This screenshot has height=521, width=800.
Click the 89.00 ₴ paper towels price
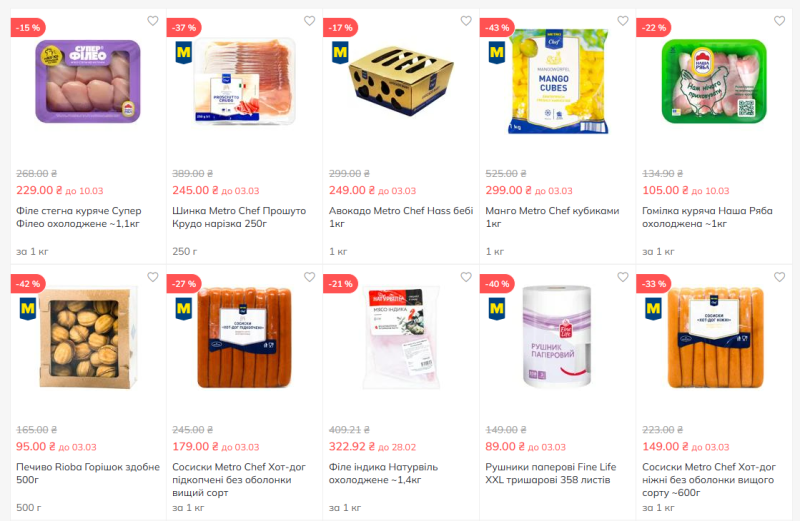tap(505, 446)
